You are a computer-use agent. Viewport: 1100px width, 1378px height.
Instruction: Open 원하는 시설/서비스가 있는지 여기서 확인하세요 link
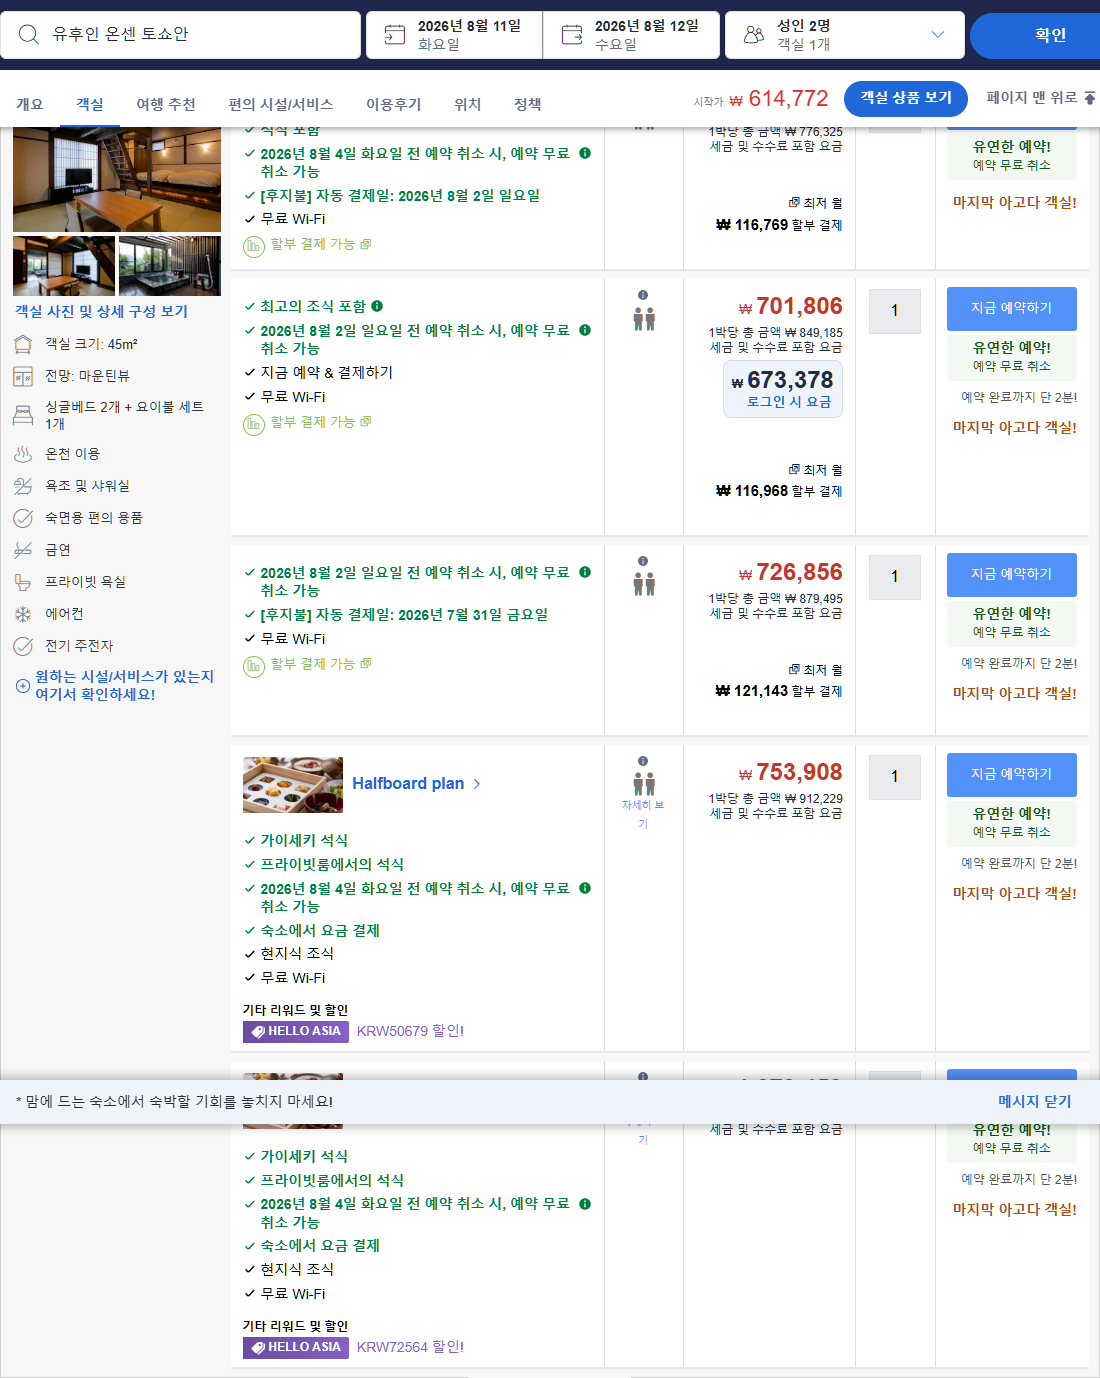(124, 685)
